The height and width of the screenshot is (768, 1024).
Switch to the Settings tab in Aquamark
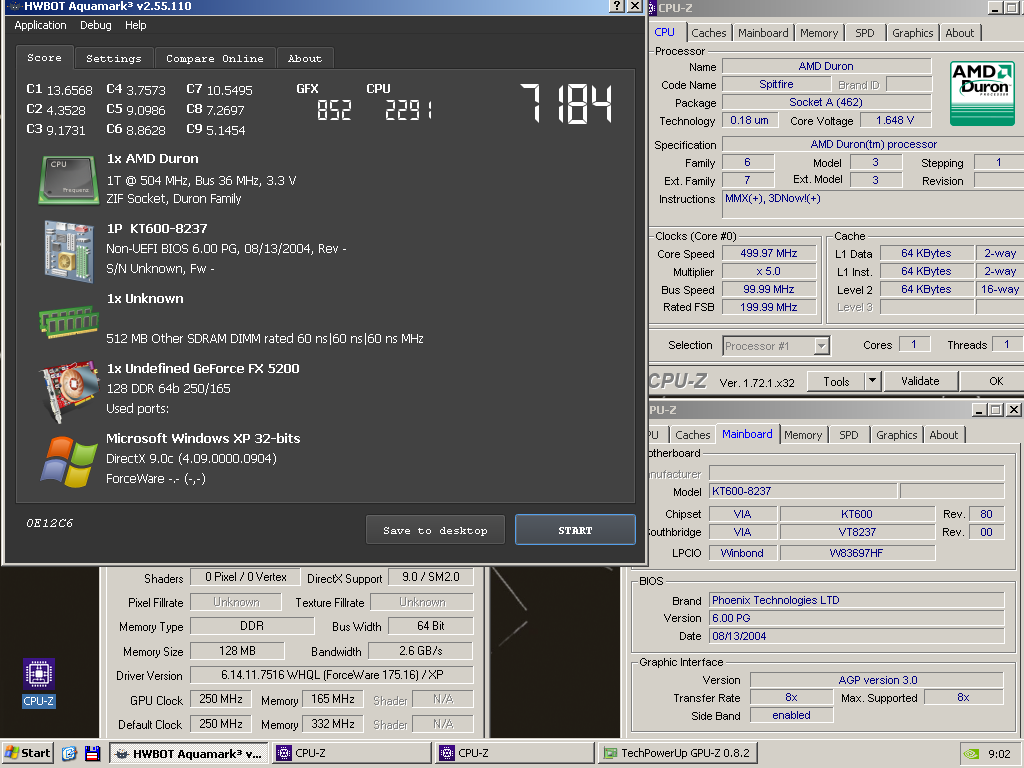pos(114,58)
